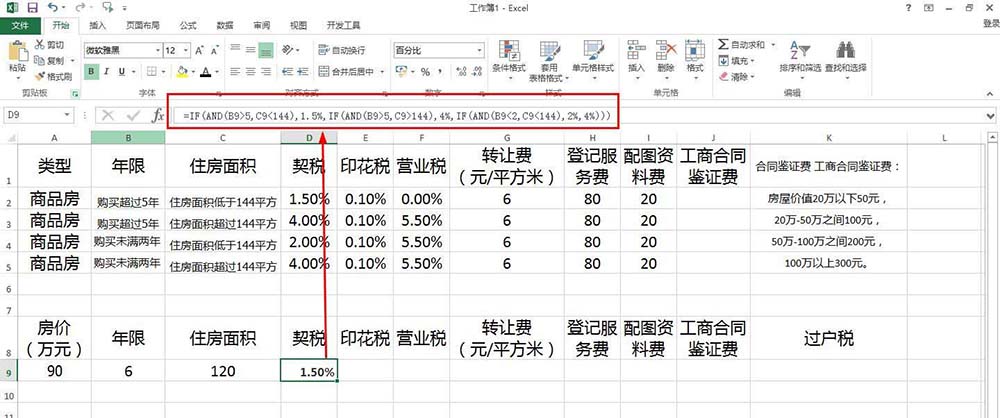Click the Undo arrow icon
This screenshot has height=418, width=1000.
[x=52, y=8]
